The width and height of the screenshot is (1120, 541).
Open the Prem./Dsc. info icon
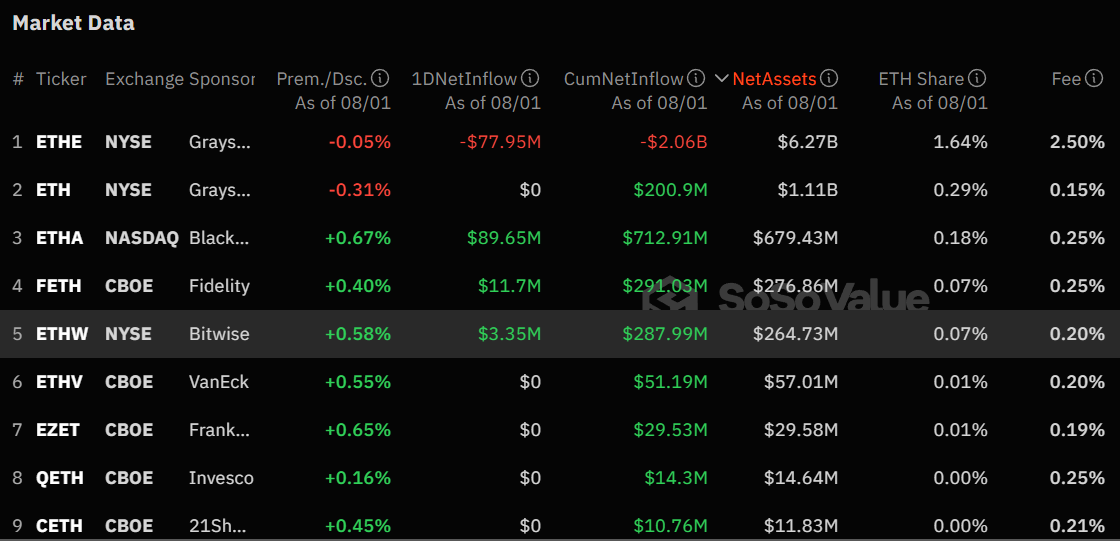(x=381, y=78)
